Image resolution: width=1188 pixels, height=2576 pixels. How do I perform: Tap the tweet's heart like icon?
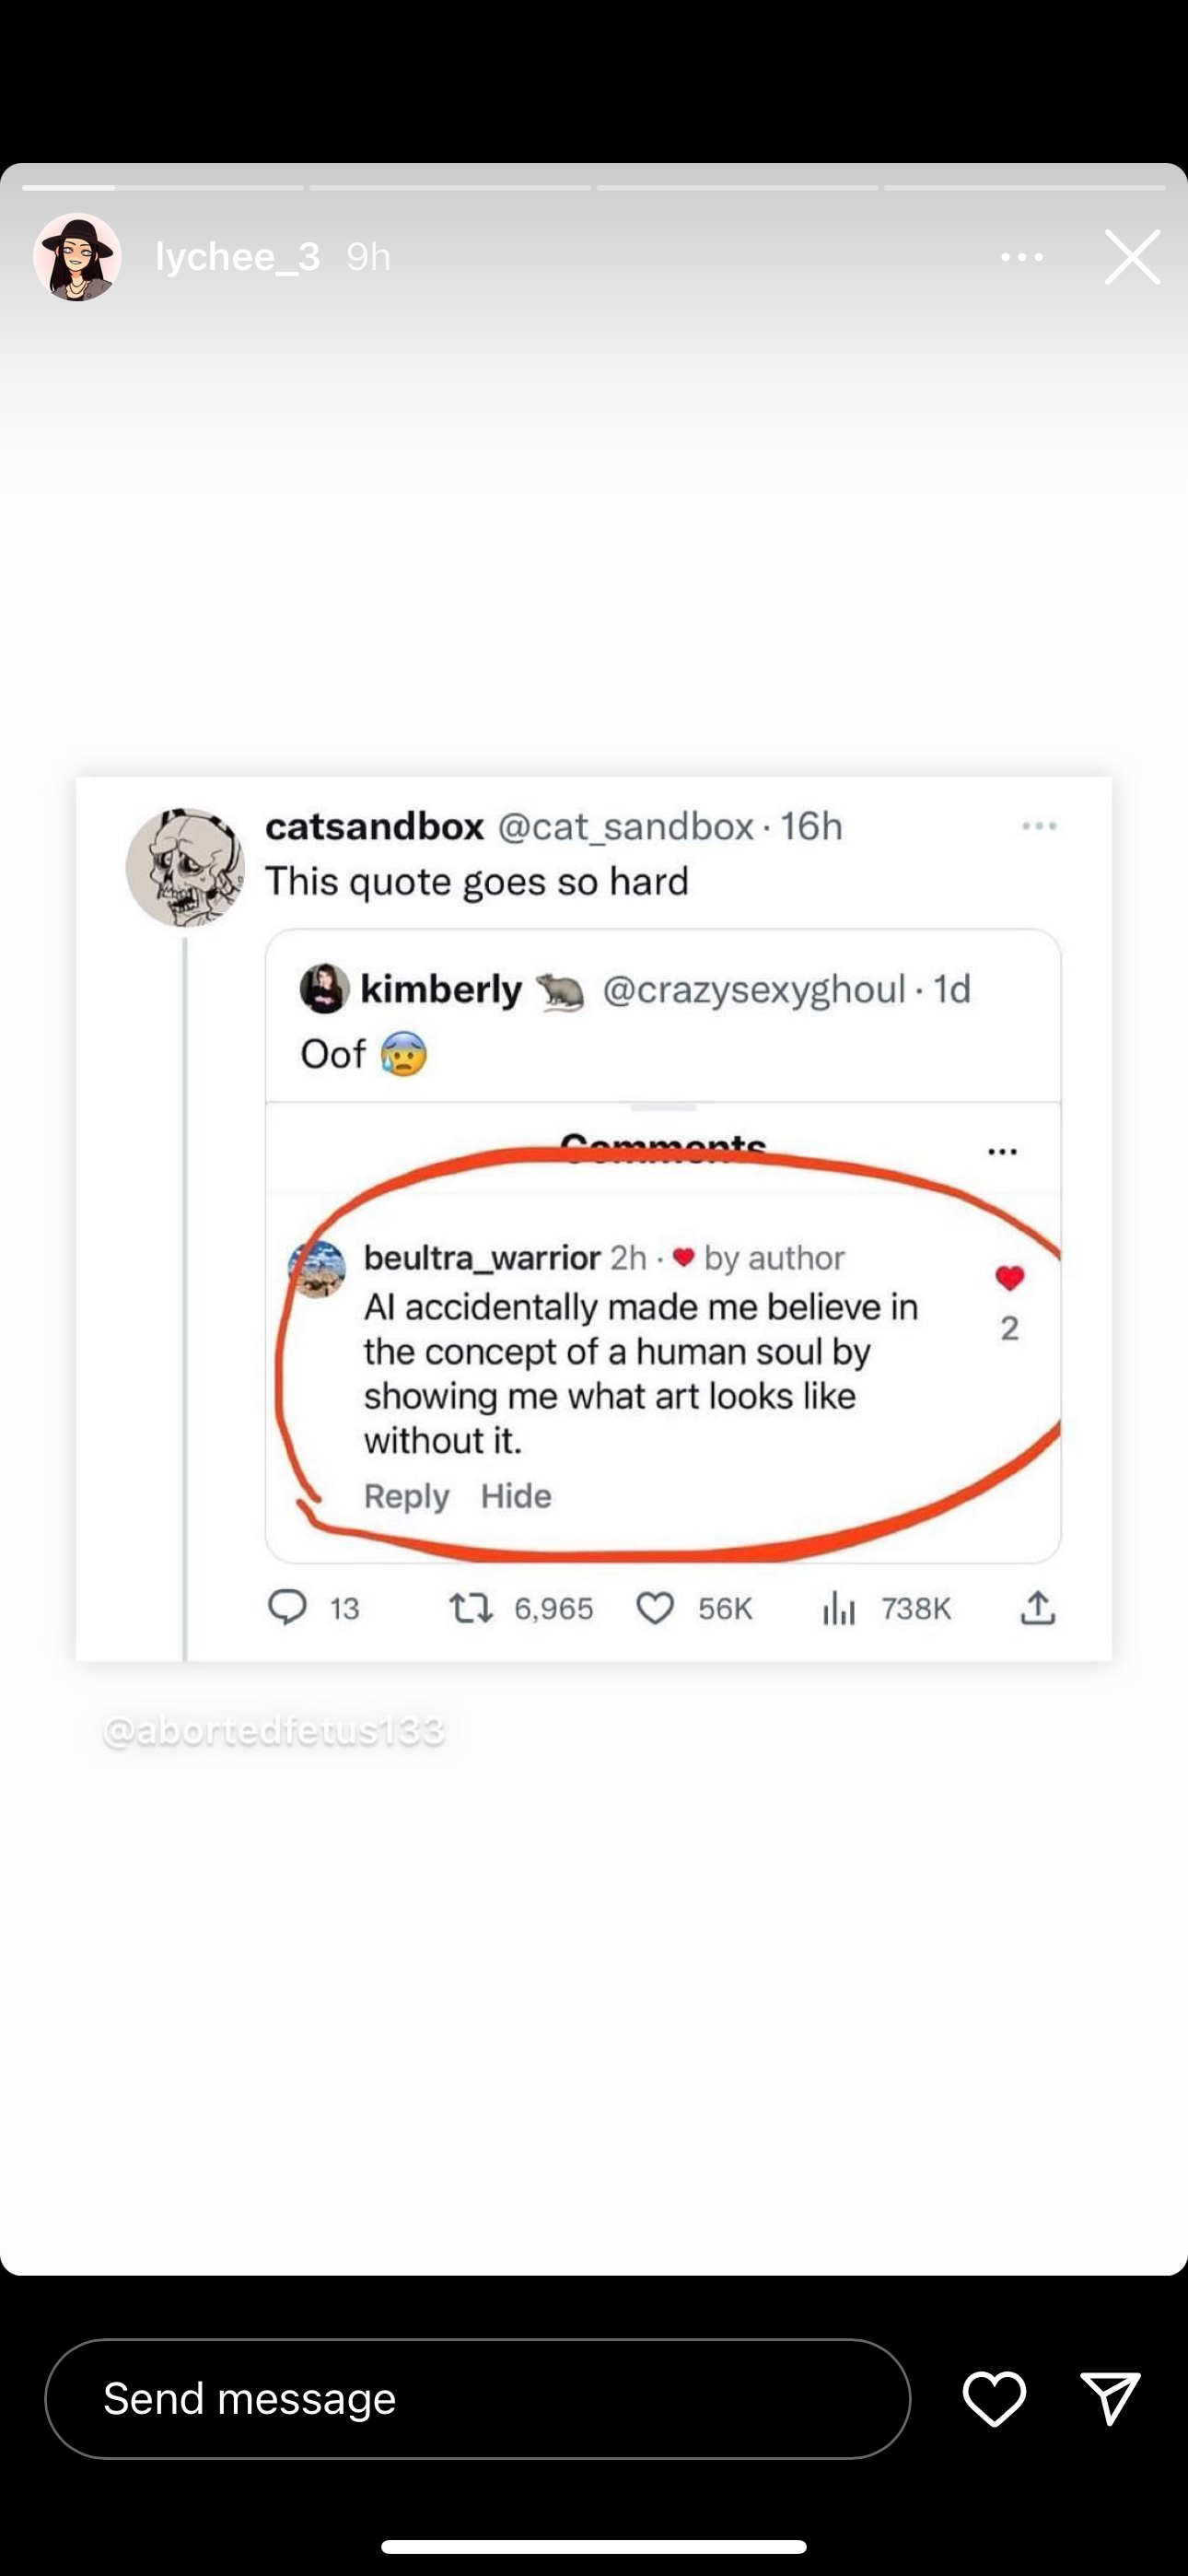tap(655, 1608)
